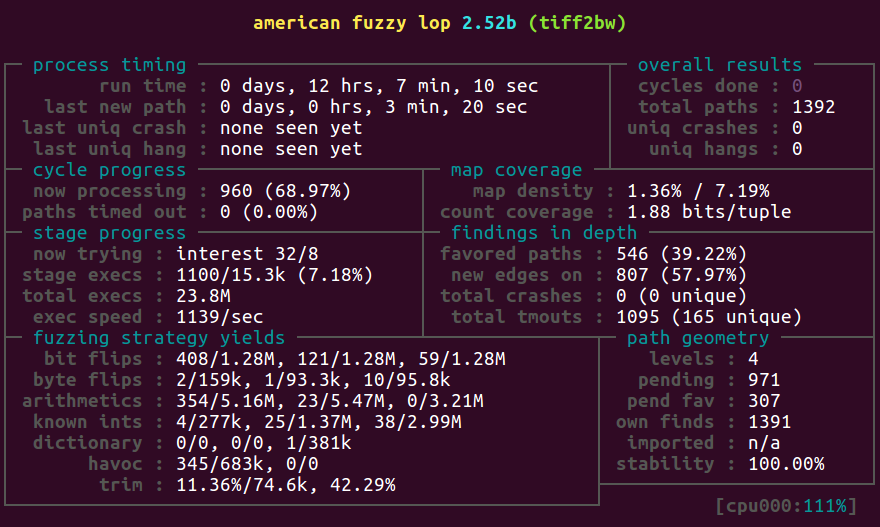Viewport: 880px width, 527px height.
Task: Select known ints value '4/277k, 25/1.37M, 38/2.99M'
Action: 319,422
